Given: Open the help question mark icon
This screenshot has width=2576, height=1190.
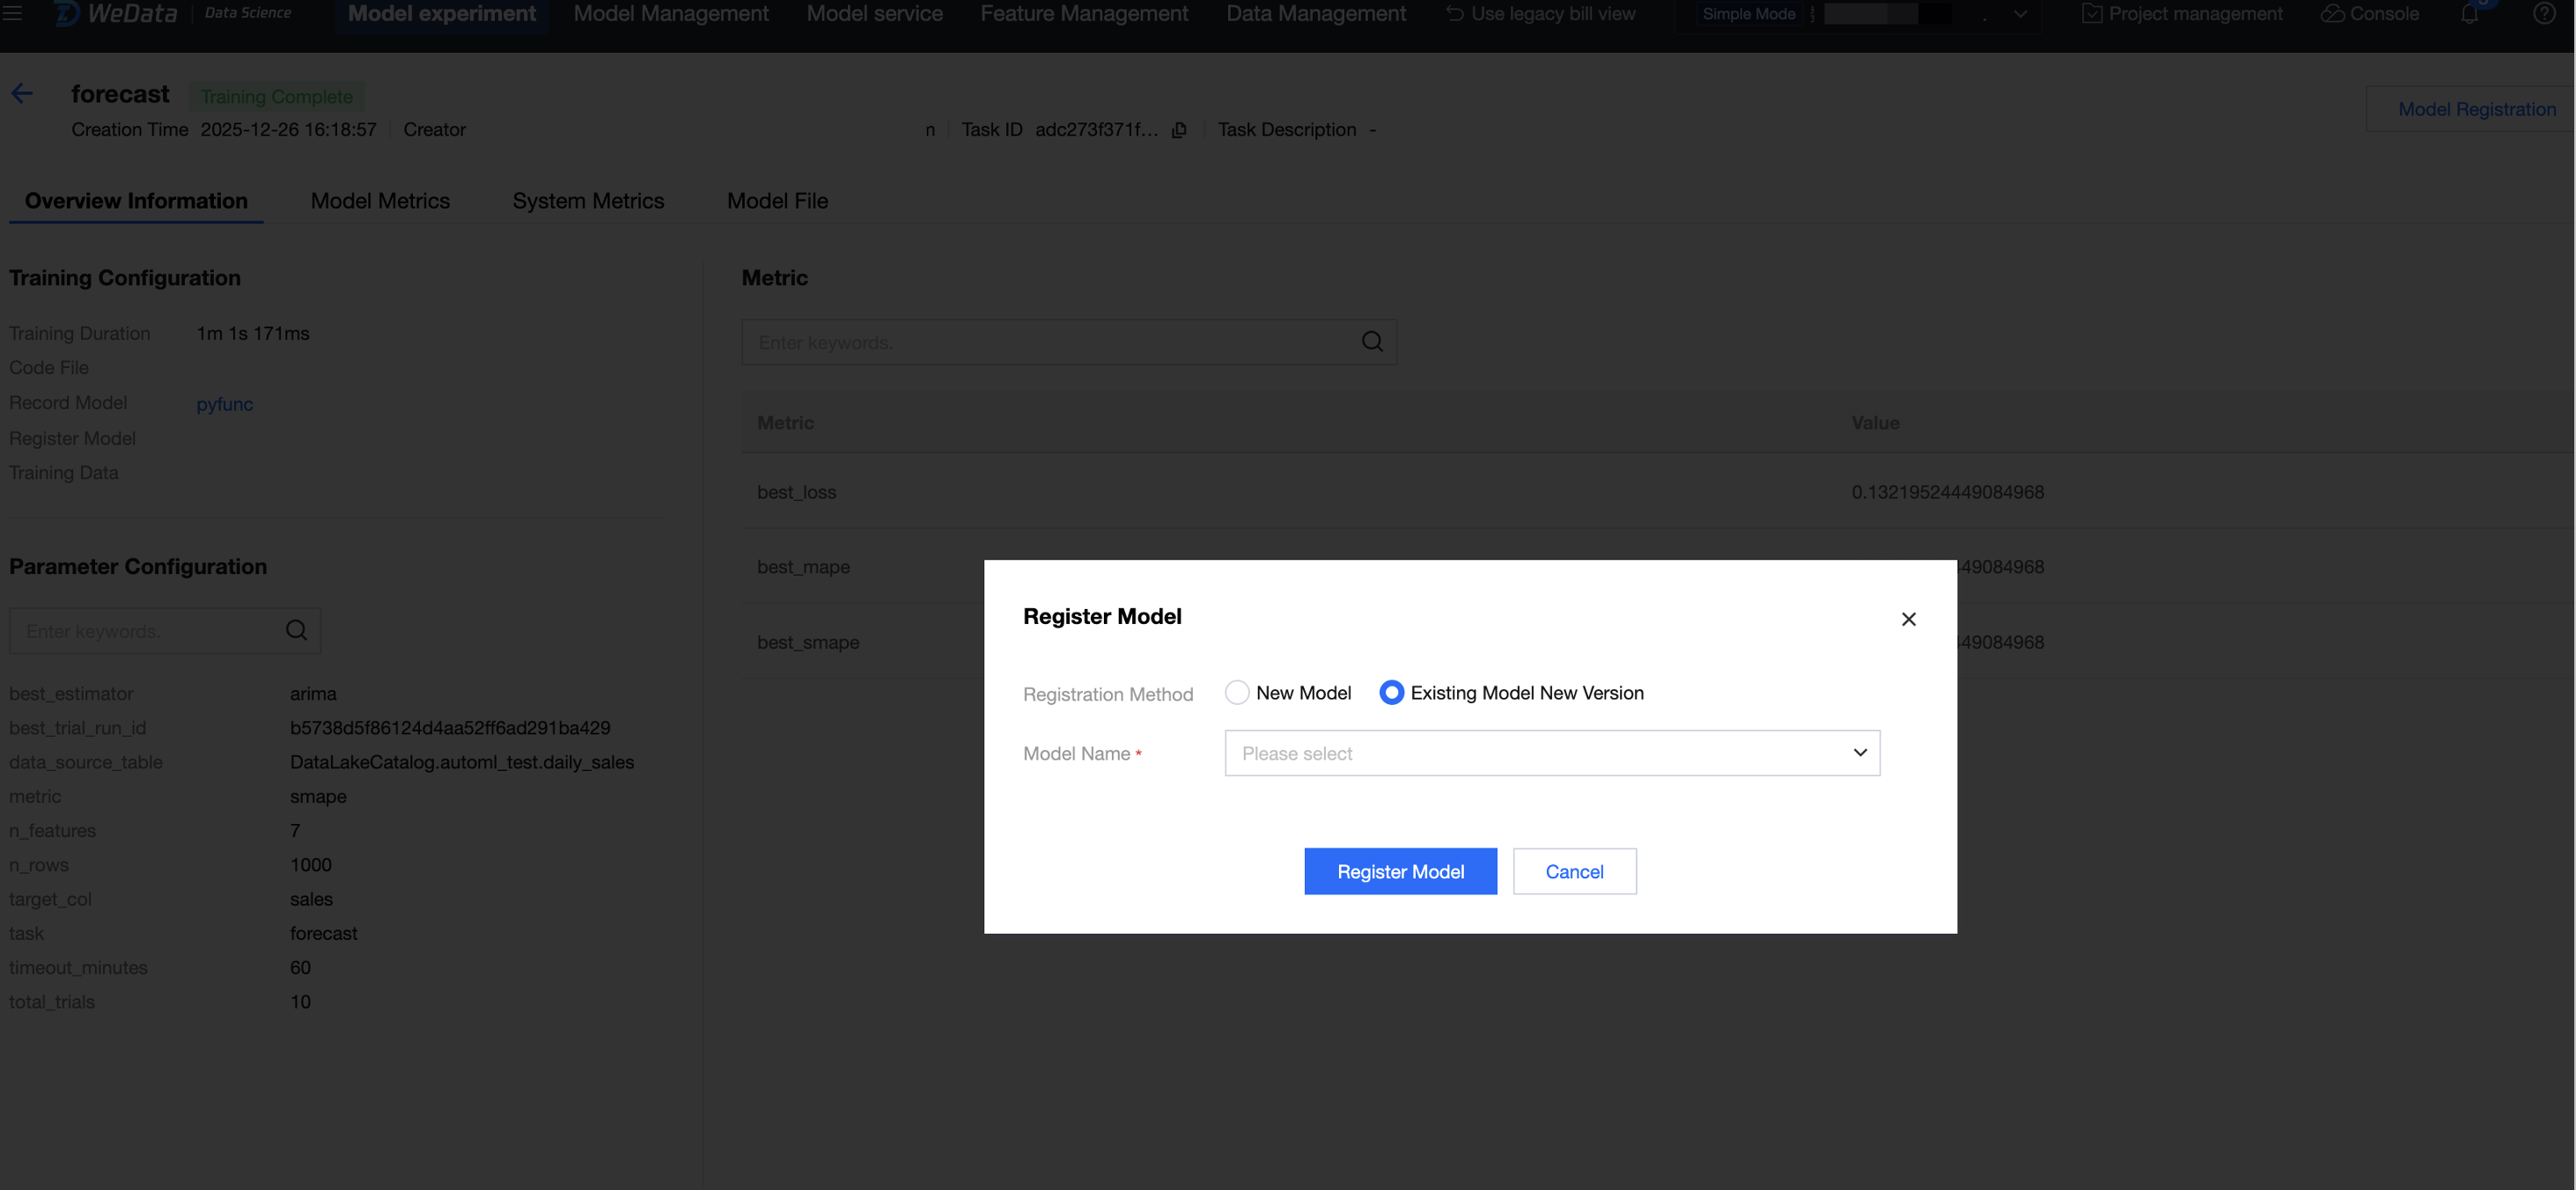Looking at the screenshot, I should click(2544, 14).
